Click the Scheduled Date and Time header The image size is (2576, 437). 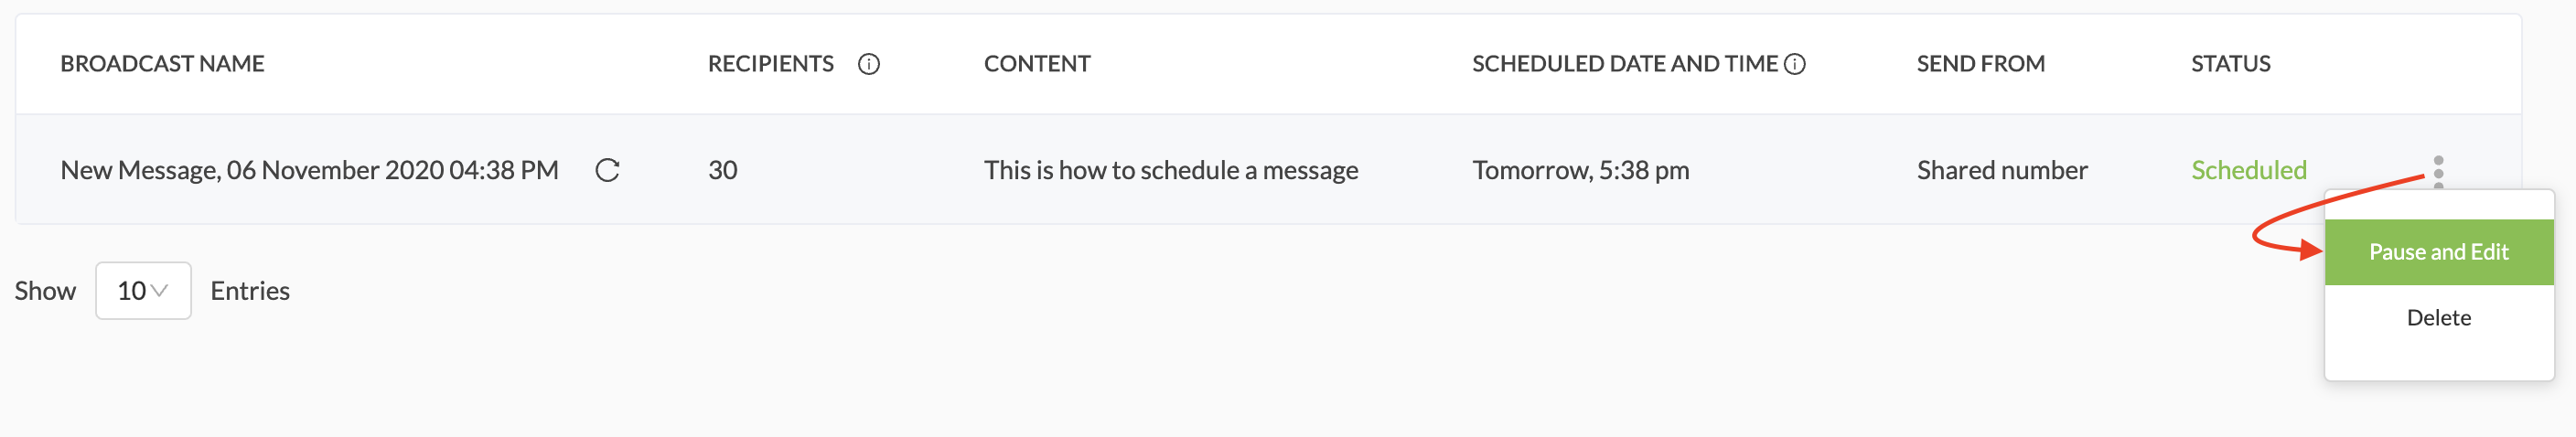pos(1624,64)
